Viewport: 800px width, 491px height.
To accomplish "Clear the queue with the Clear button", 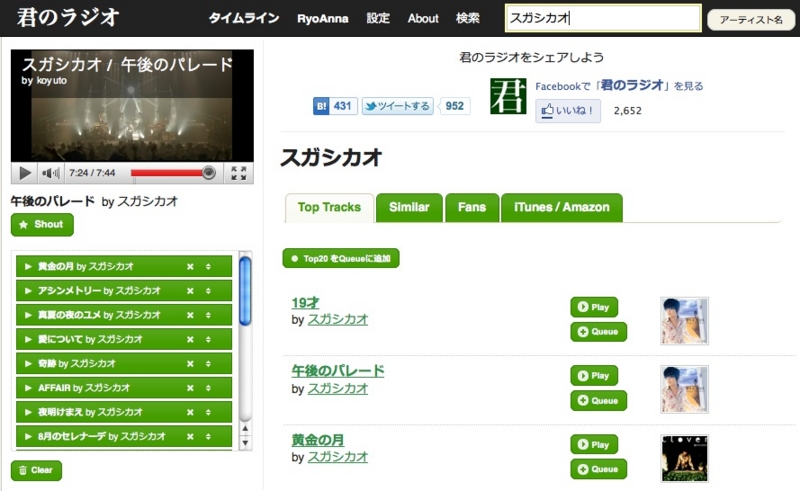I will click(36, 471).
